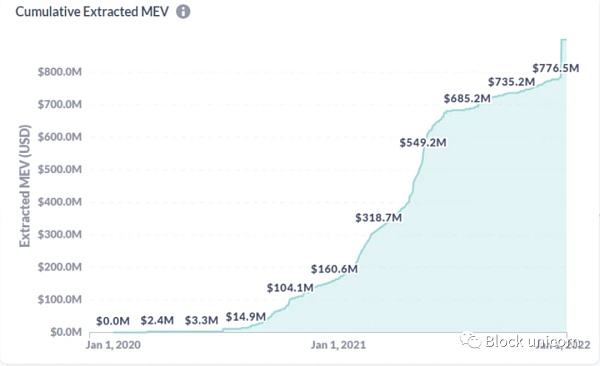Image resolution: width=600 pixels, height=366 pixels.
Task: Click the Extracted MEV (USD) axis title
Action: (24, 186)
